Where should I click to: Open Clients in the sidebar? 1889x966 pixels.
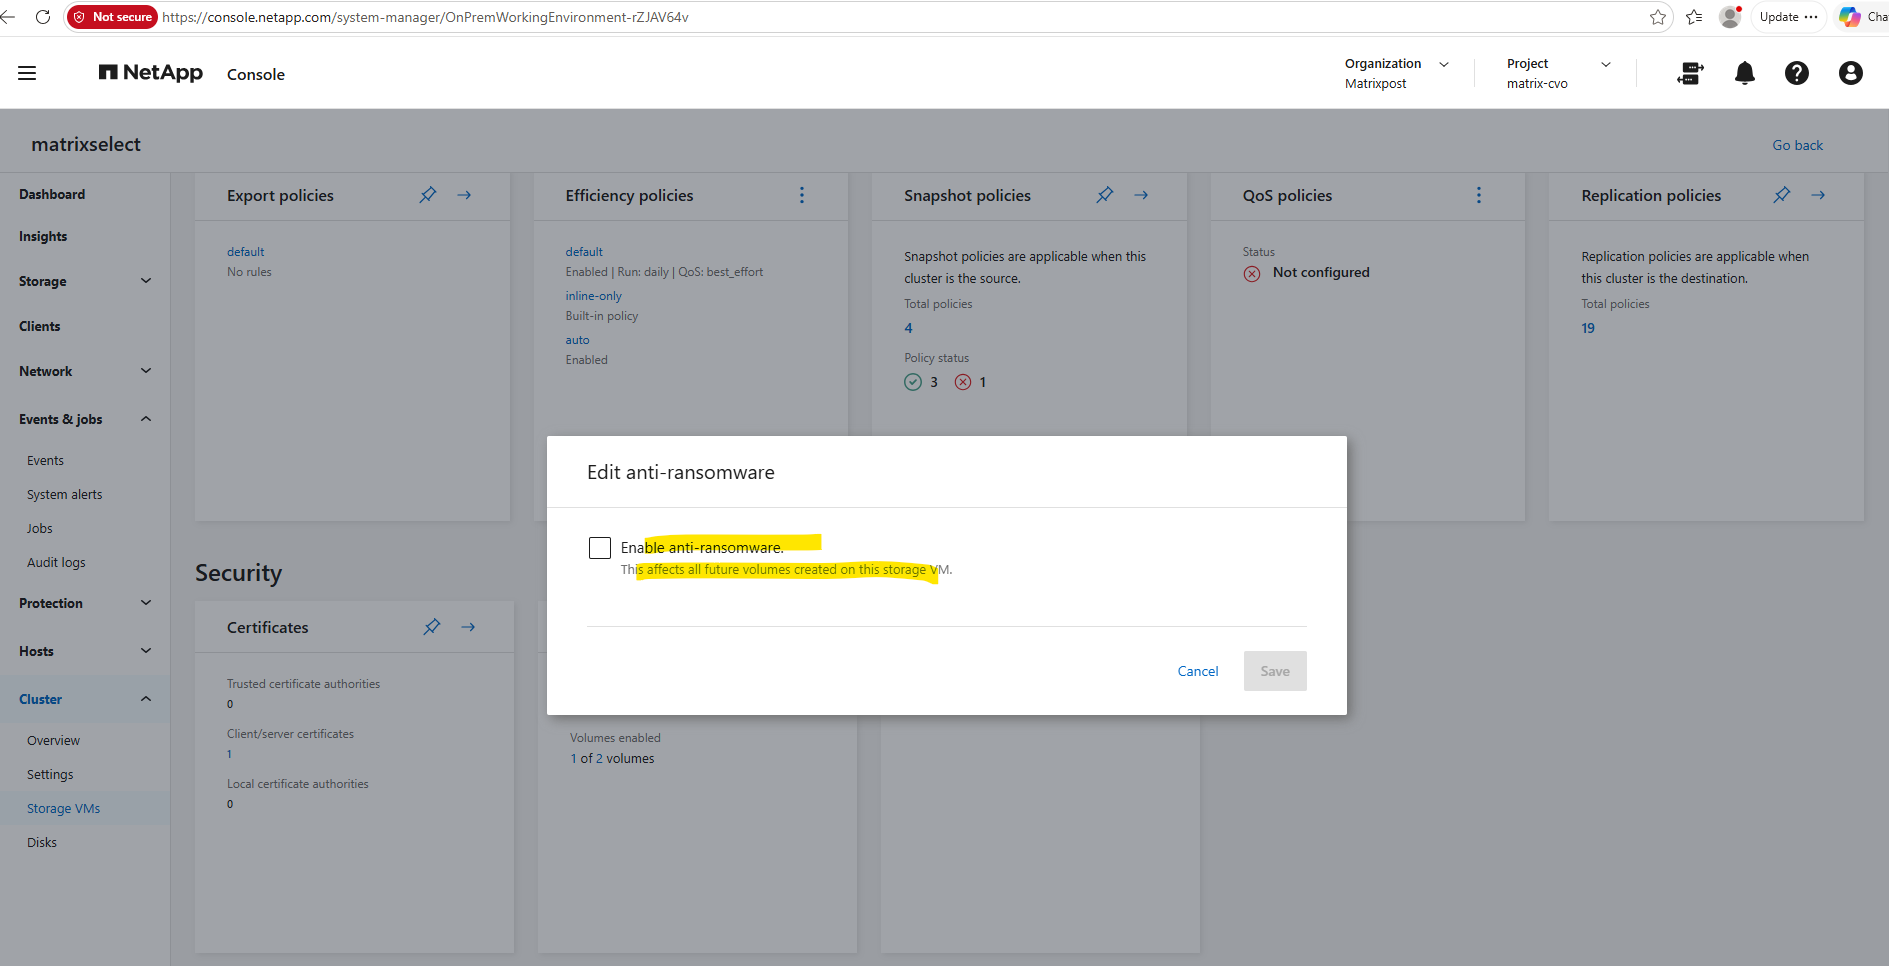pos(39,326)
